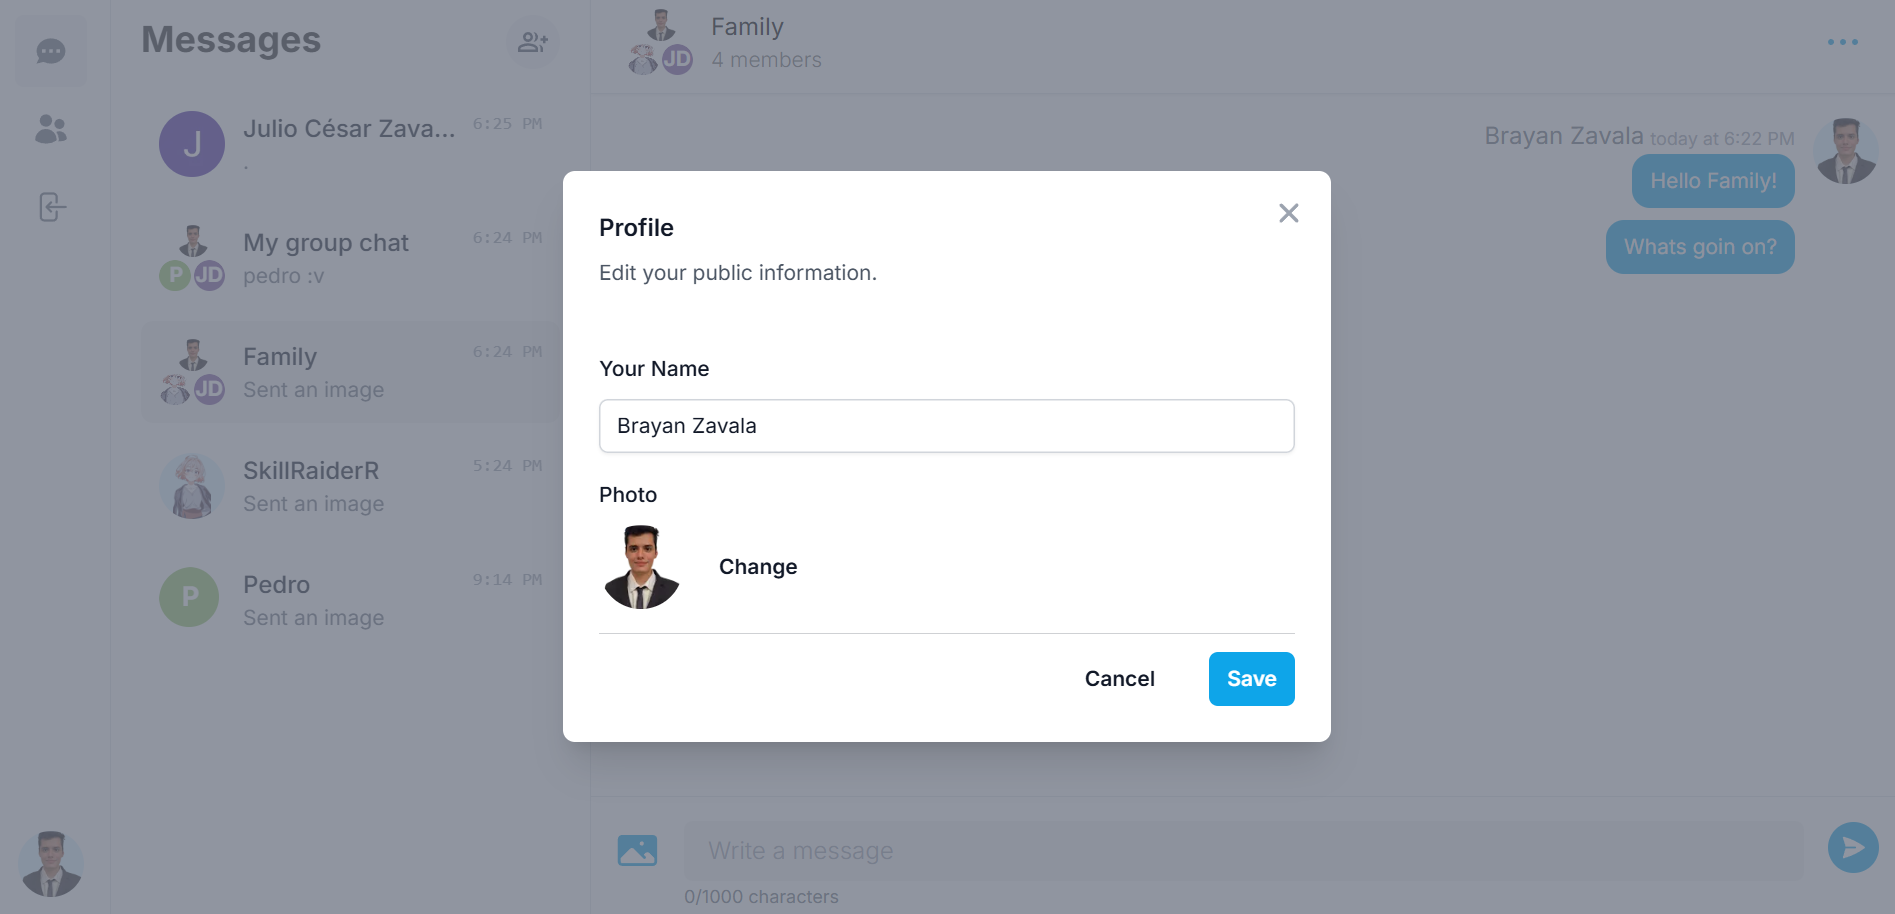The image size is (1895, 914).
Task: Open the SkillRaiderR conversation
Action: (351, 486)
